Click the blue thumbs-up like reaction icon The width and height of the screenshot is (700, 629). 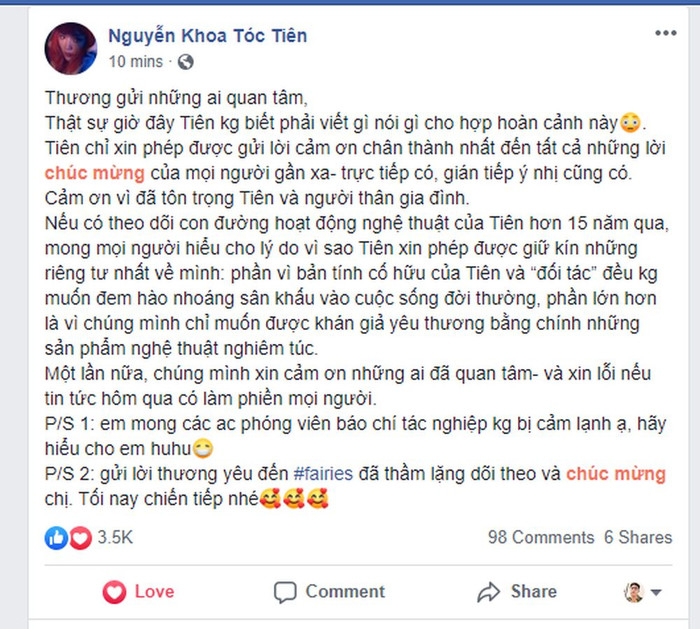pyautogui.click(x=56, y=537)
